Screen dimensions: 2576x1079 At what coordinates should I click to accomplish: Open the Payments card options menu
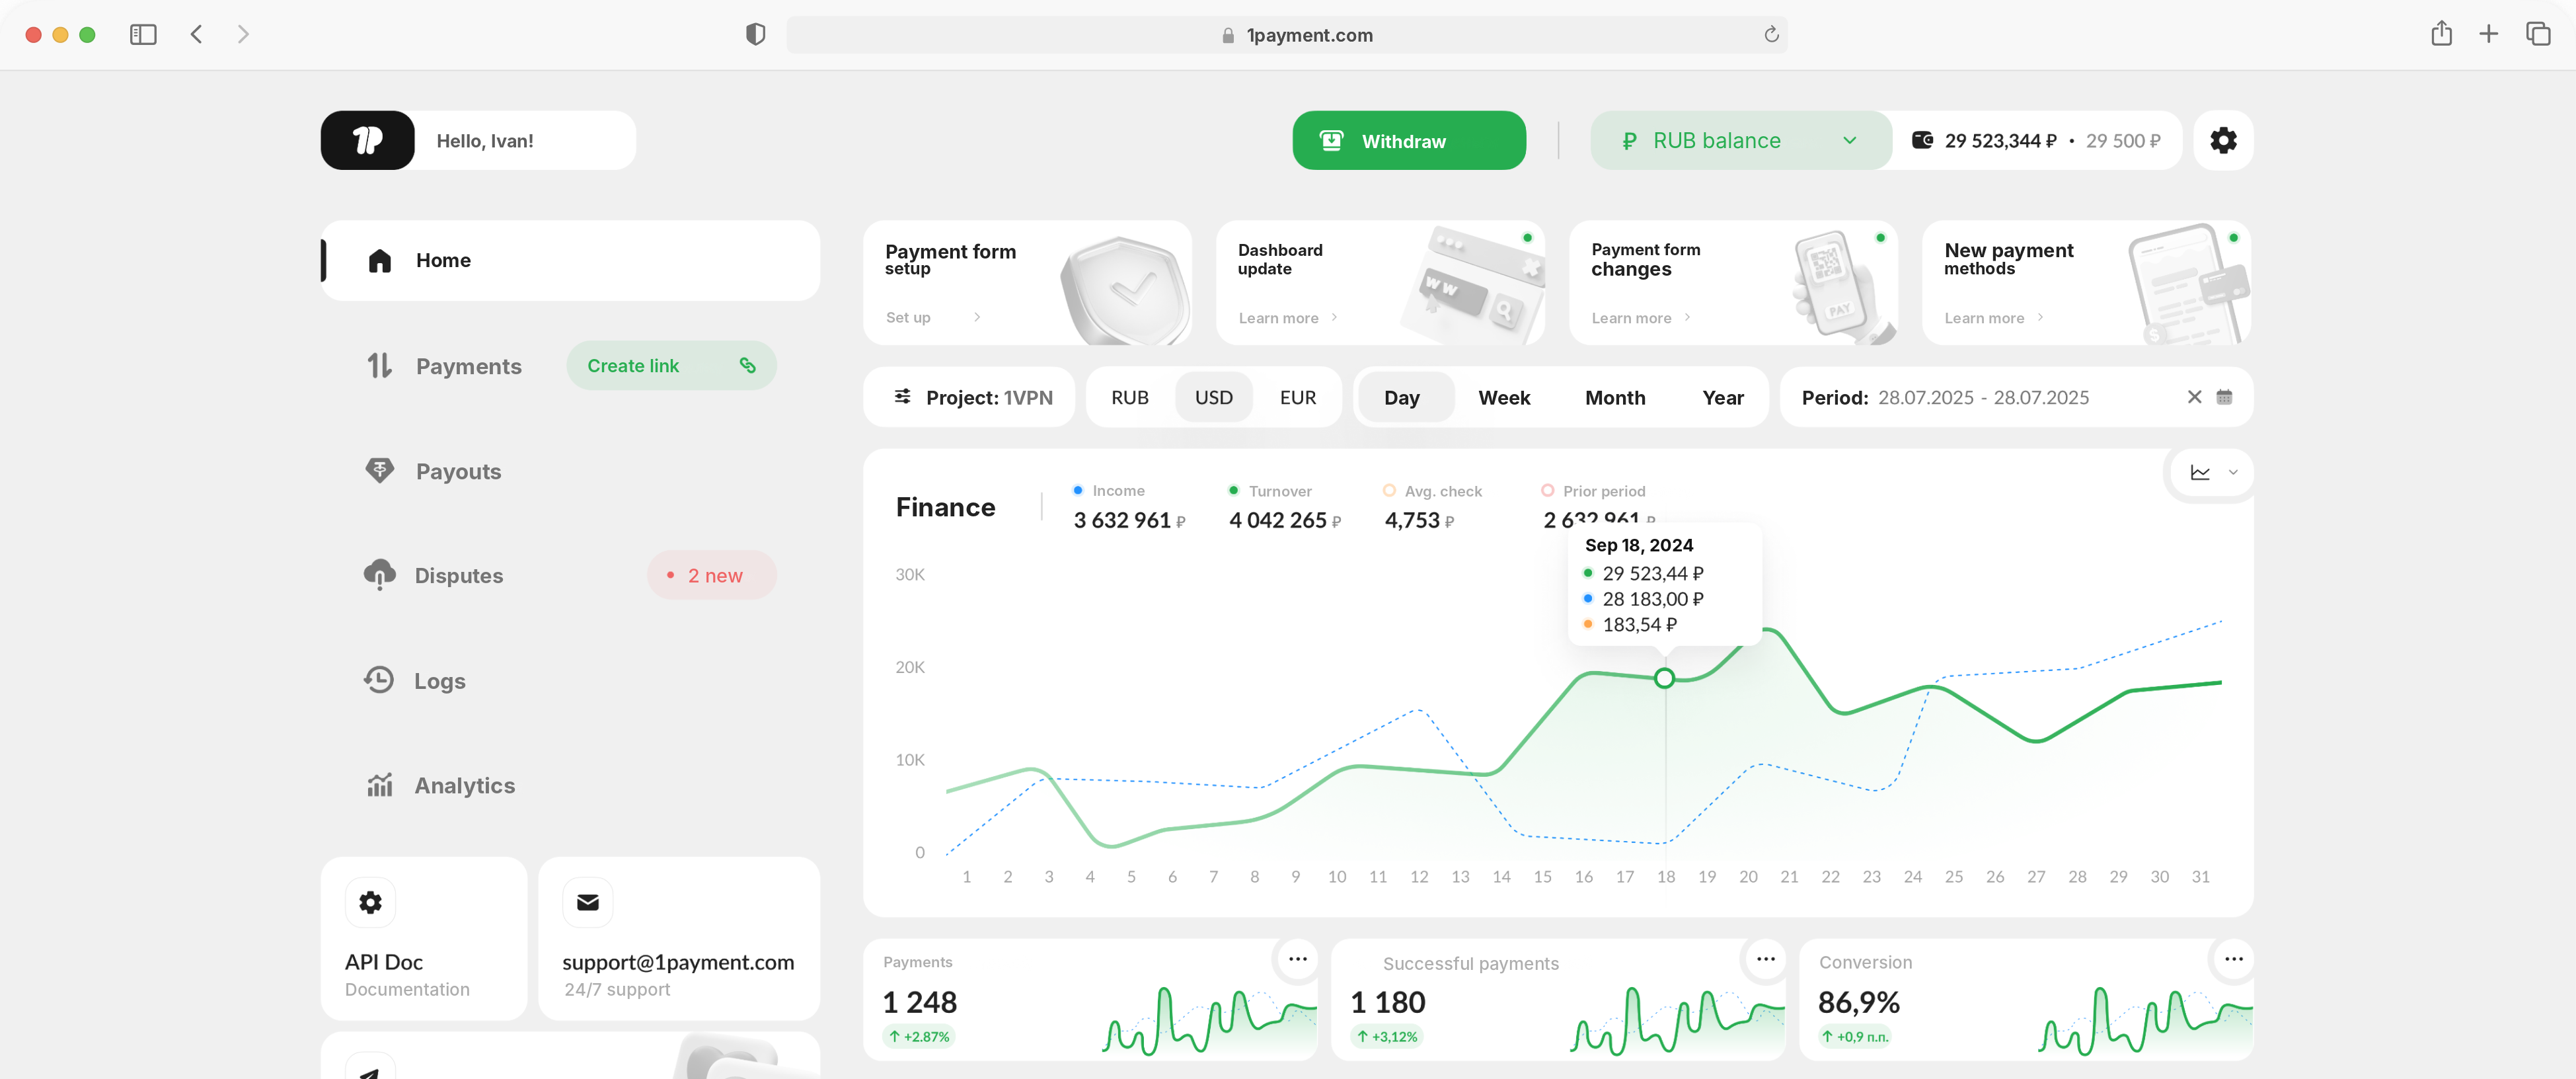point(1297,959)
